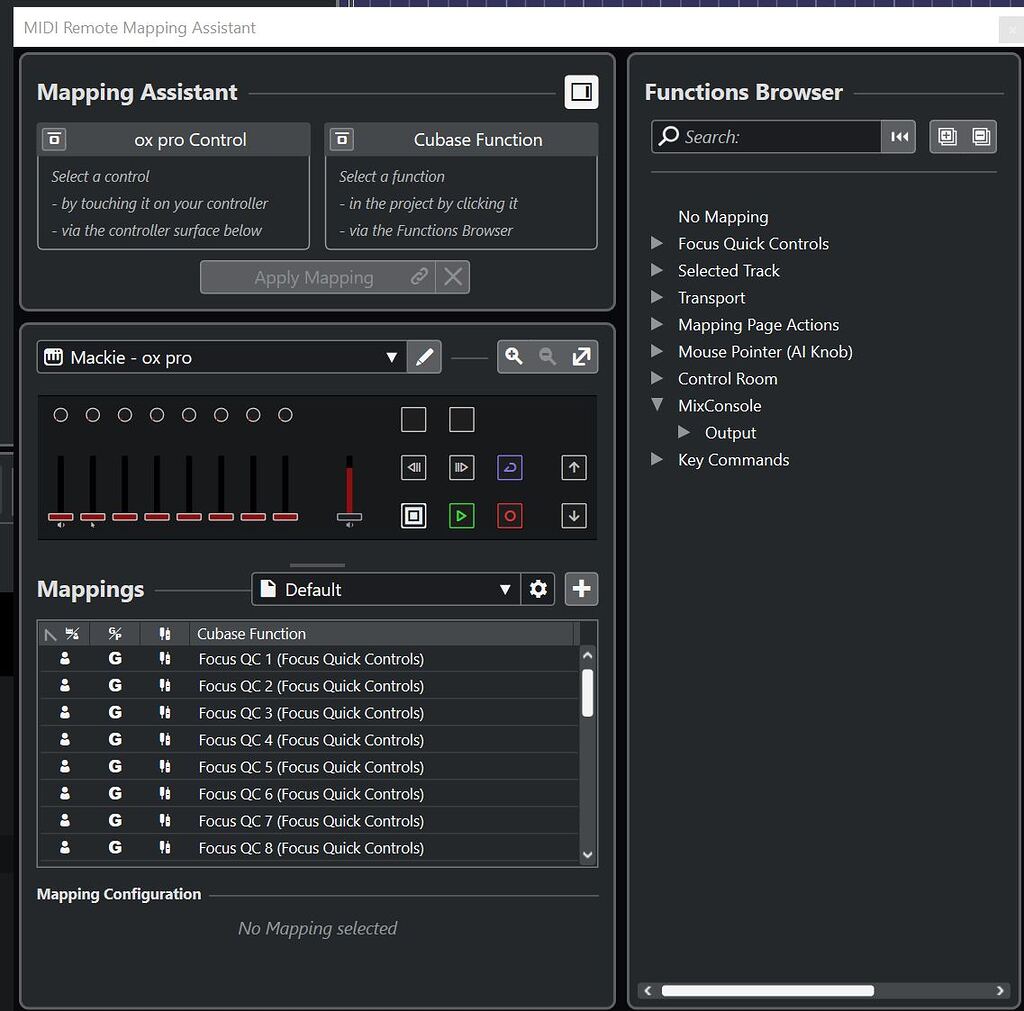Expand the Transport function category
Viewport: 1024px width, 1011px height.
(x=657, y=298)
